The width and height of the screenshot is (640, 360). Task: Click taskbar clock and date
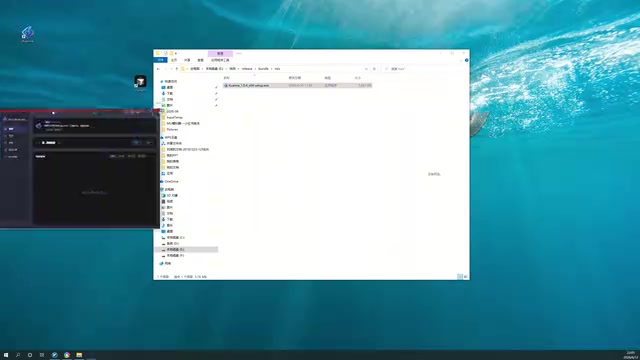pyautogui.click(x=631, y=355)
